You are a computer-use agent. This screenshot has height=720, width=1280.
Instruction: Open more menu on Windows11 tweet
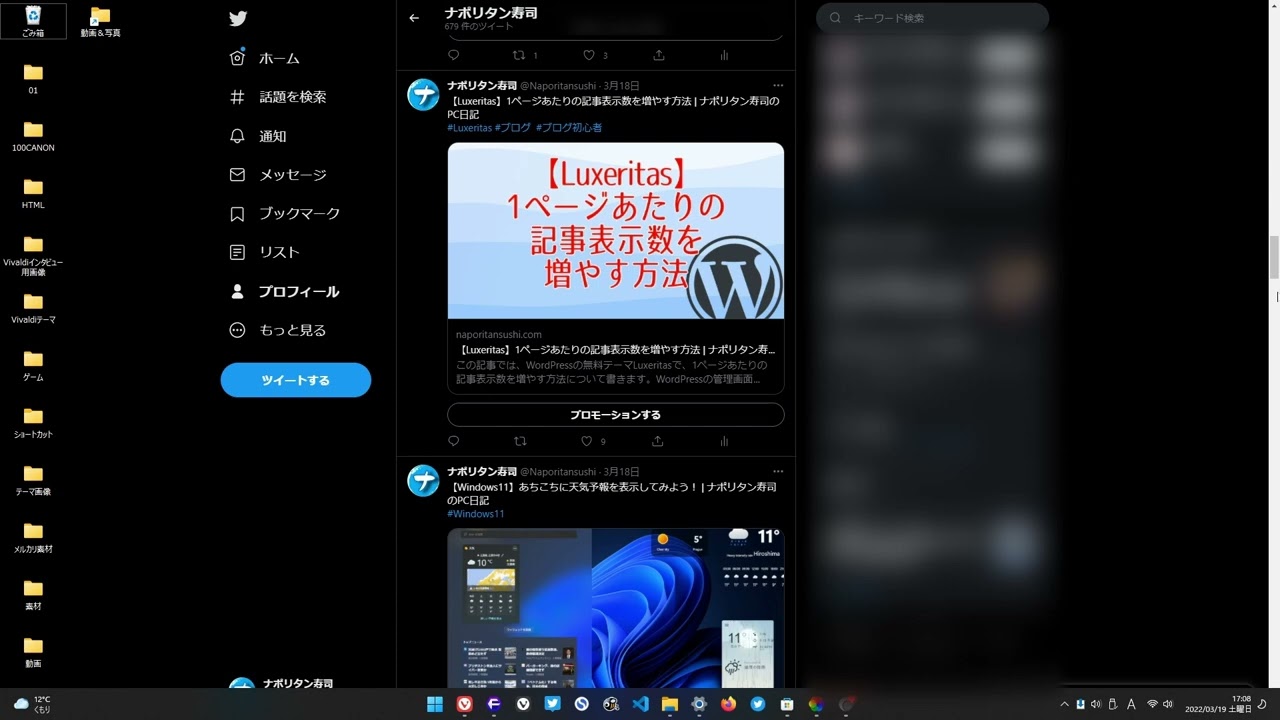[778, 472]
